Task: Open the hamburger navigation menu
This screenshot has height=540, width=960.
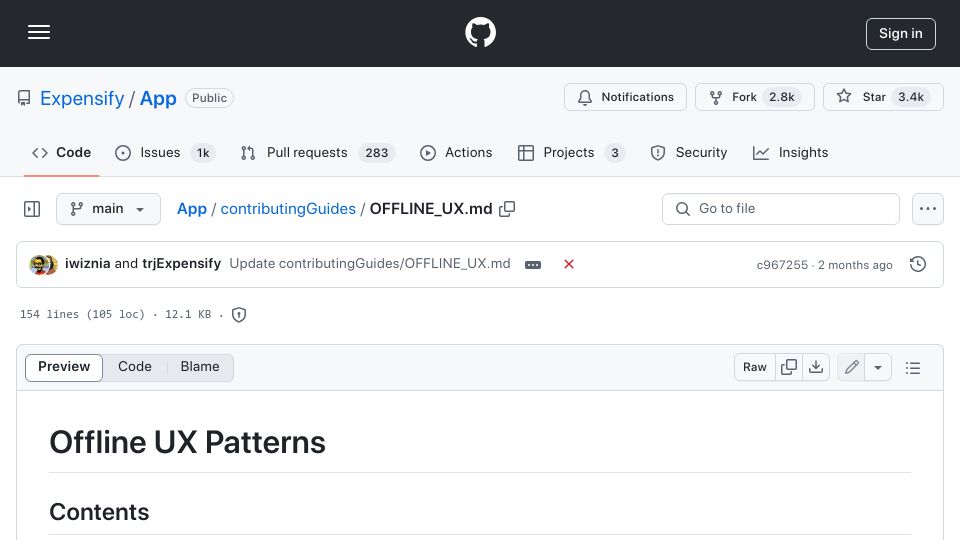Action: (39, 32)
